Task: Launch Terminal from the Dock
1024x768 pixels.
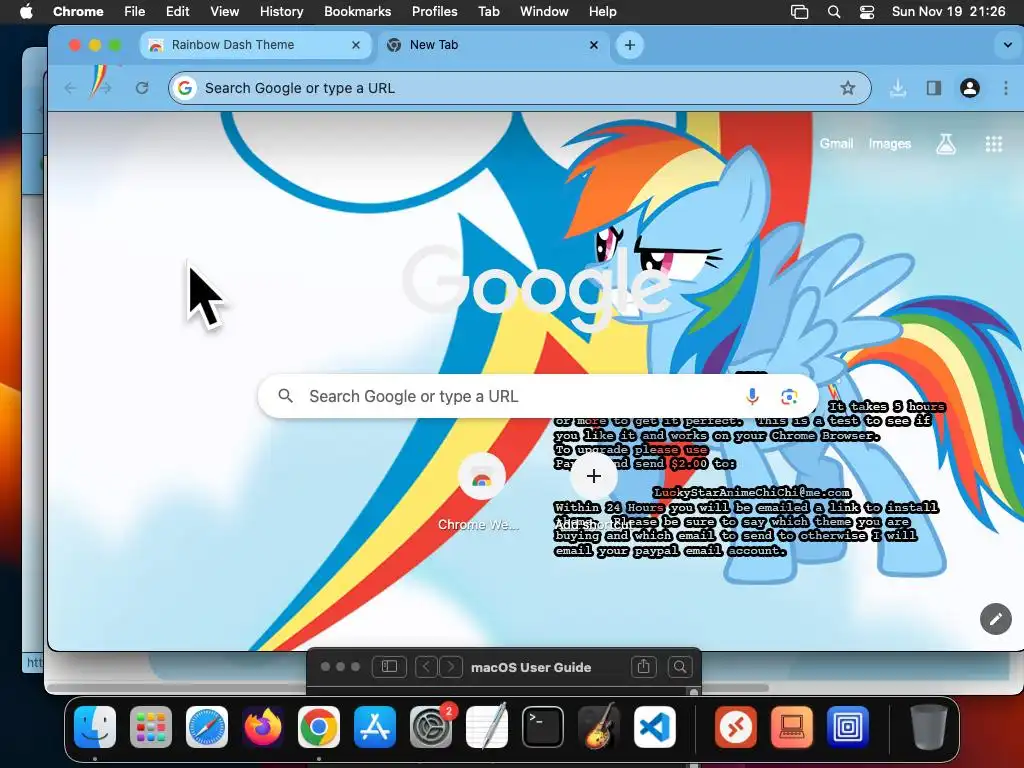Action: [x=543, y=727]
